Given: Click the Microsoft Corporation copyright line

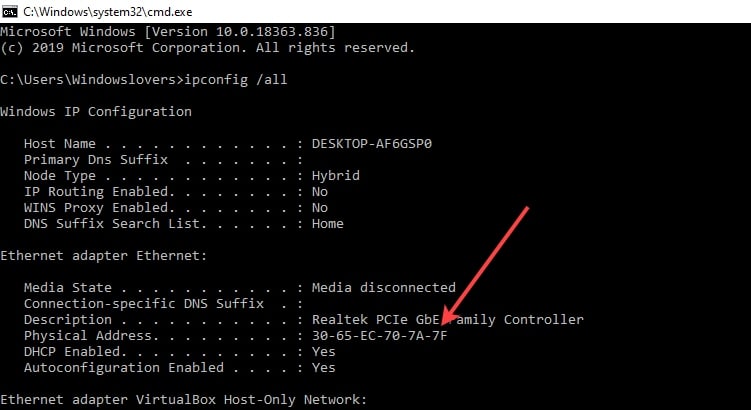Looking at the screenshot, I should click(207, 48).
